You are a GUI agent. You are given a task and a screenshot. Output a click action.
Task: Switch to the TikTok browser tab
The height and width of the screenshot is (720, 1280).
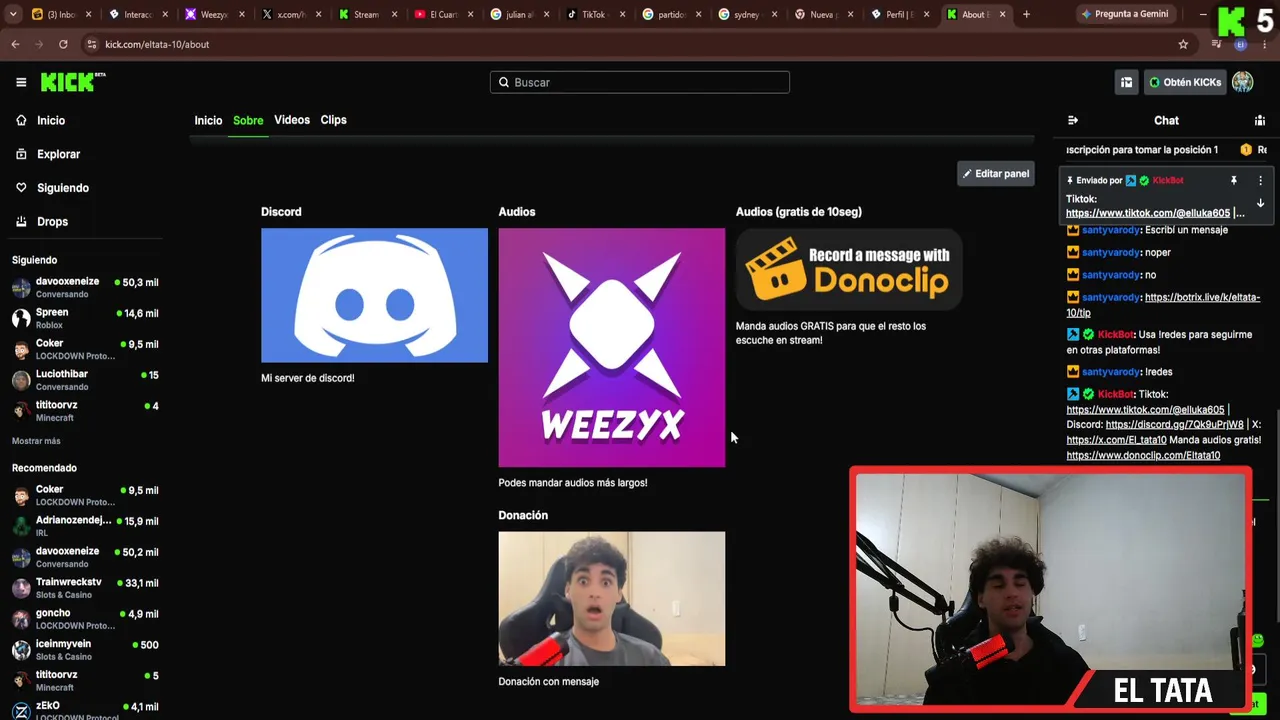click(594, 15)
